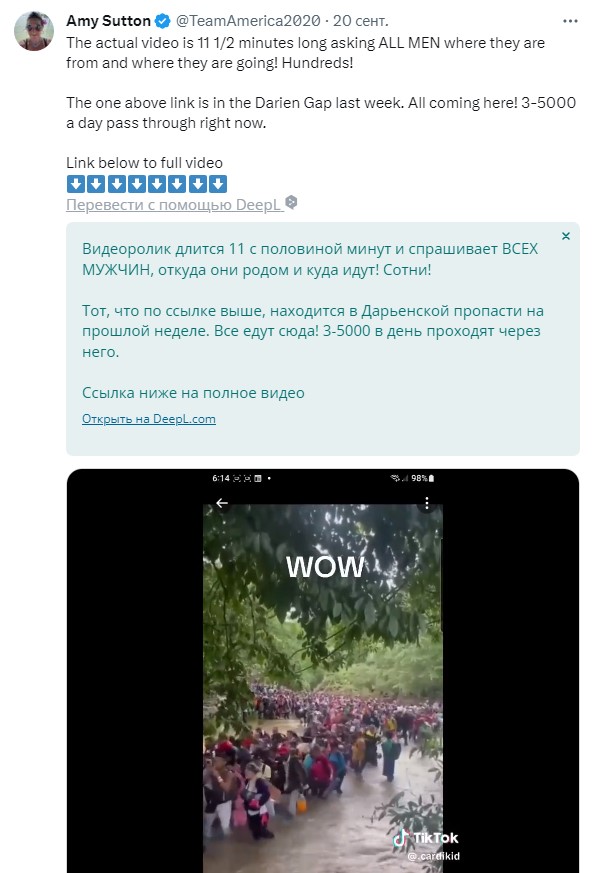Click the WOW caption on the video
This screenshot has height=873, width=595.
coord(325,567)
